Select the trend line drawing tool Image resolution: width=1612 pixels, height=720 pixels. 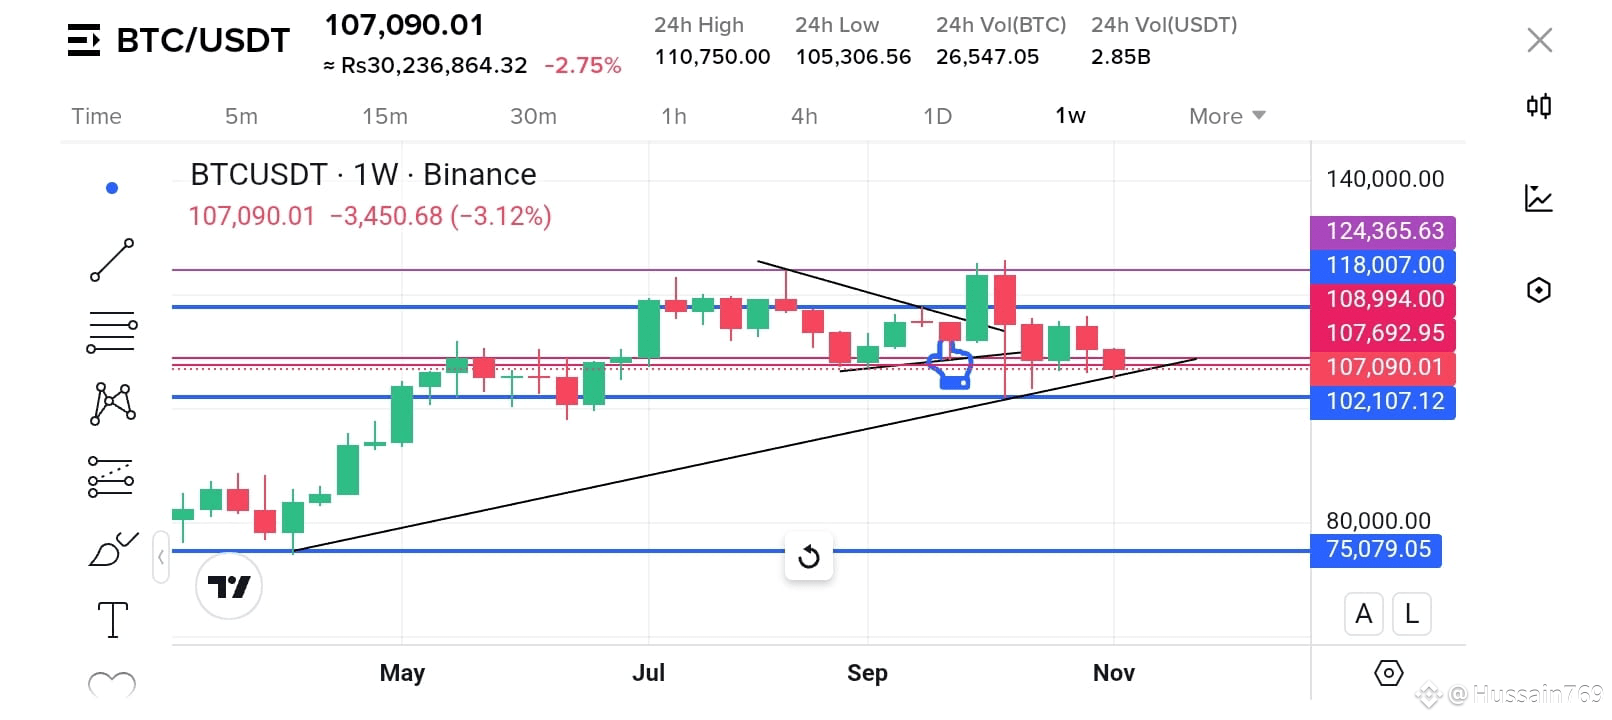point(112,260)
